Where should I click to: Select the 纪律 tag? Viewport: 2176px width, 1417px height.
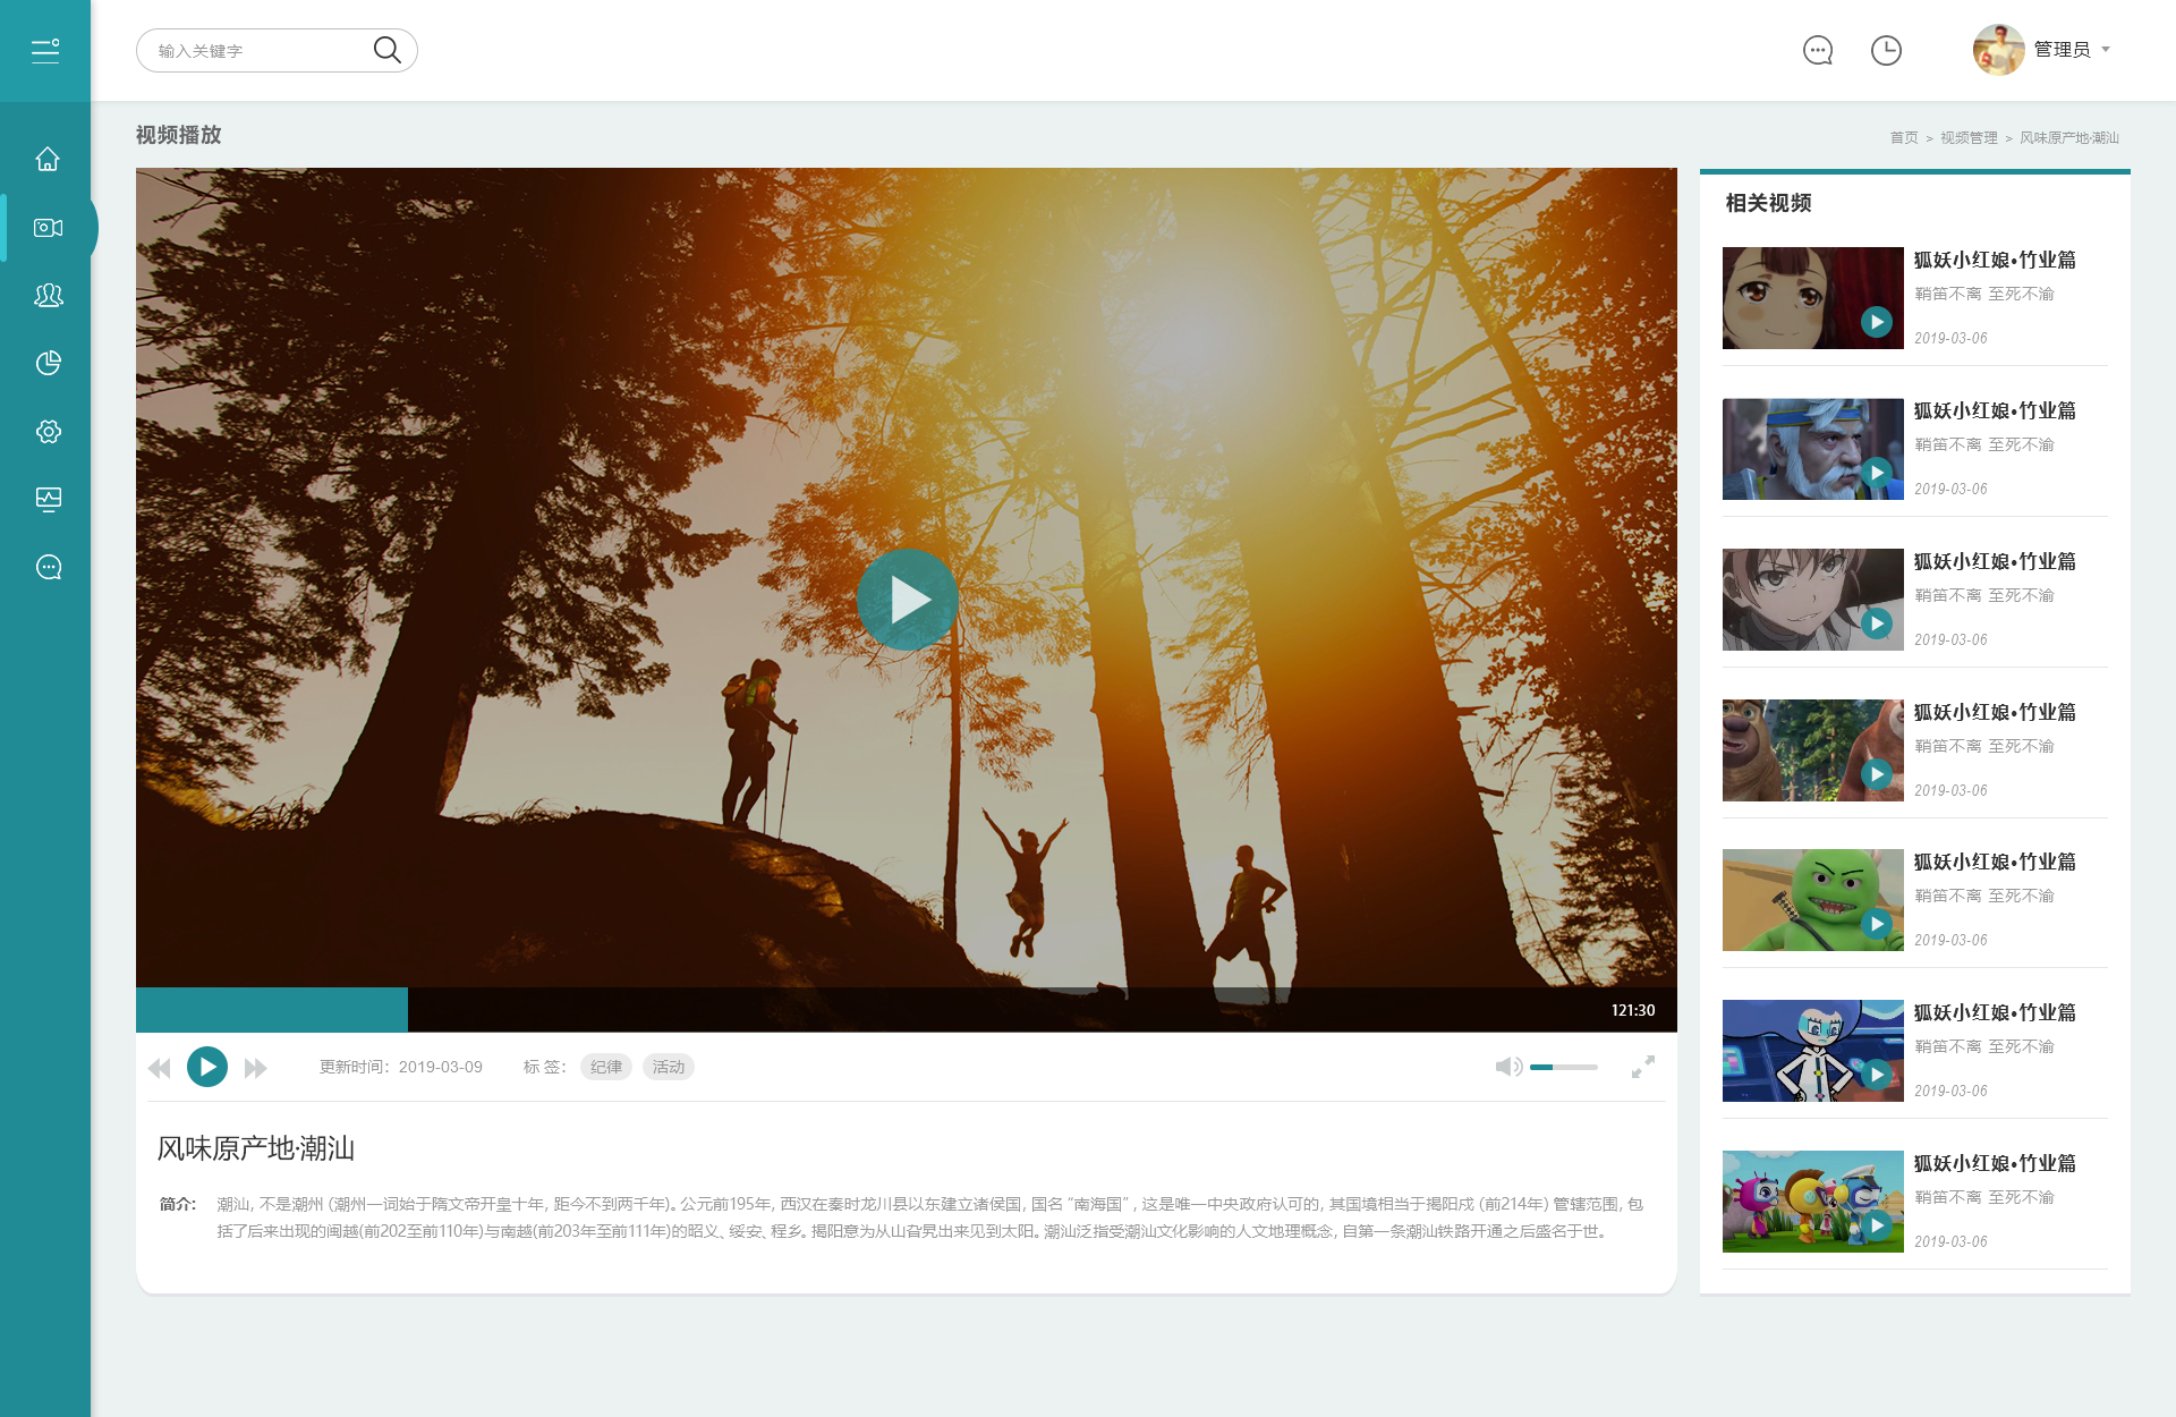click(606, 1067)
